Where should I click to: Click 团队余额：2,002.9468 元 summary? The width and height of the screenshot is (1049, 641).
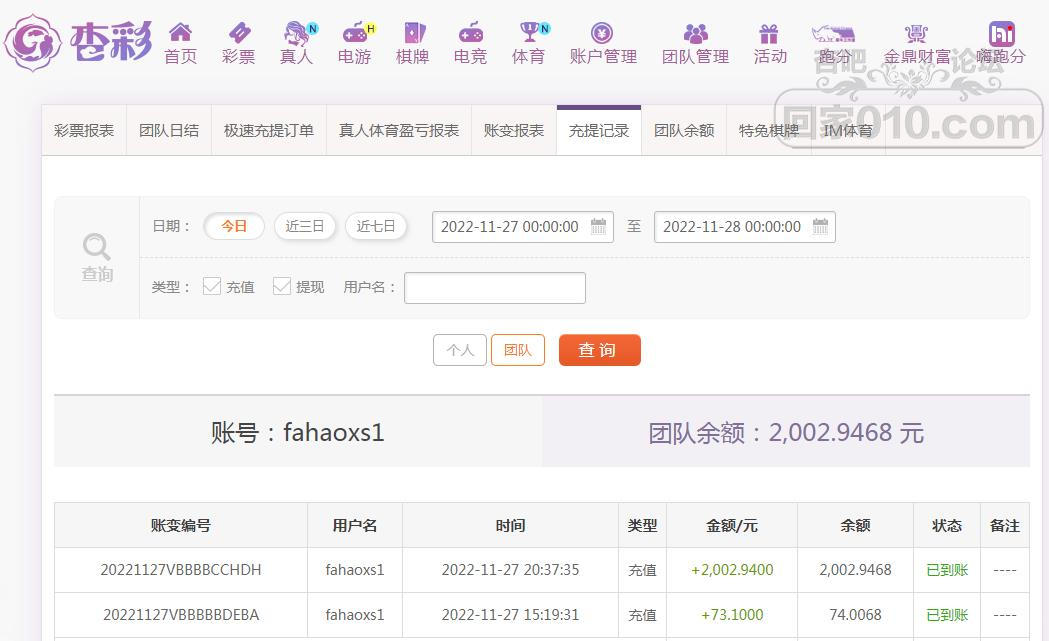click(786, 433)
